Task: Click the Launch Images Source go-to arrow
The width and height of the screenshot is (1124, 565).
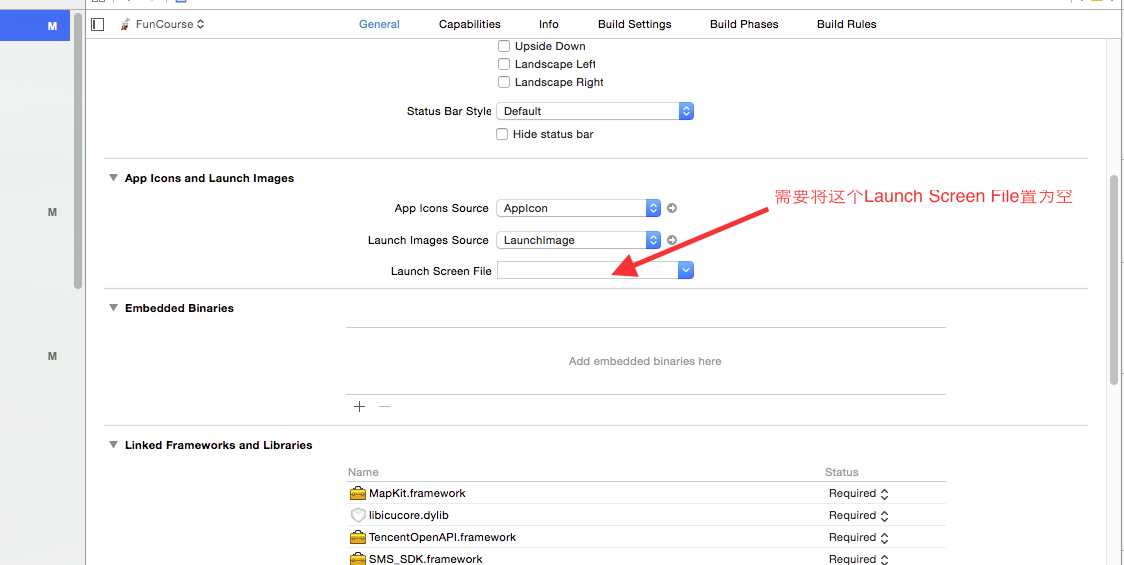Action: point(672,240)
